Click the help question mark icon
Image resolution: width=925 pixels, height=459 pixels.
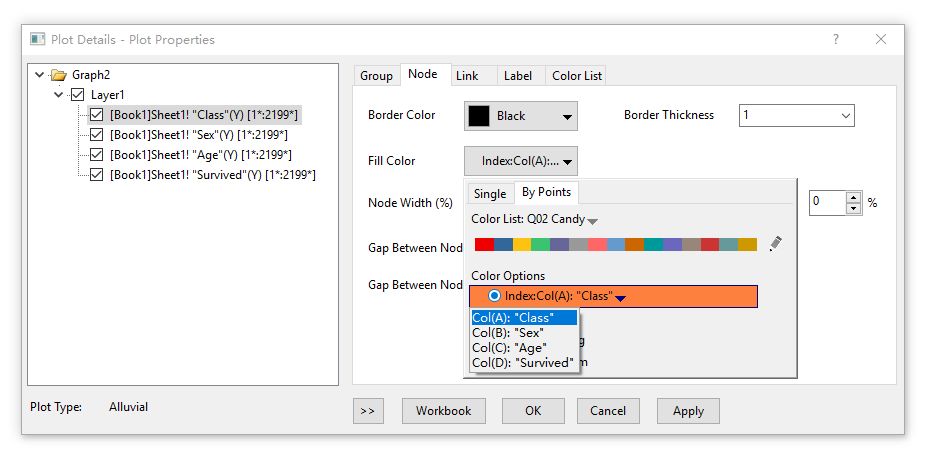click(836, 40)
